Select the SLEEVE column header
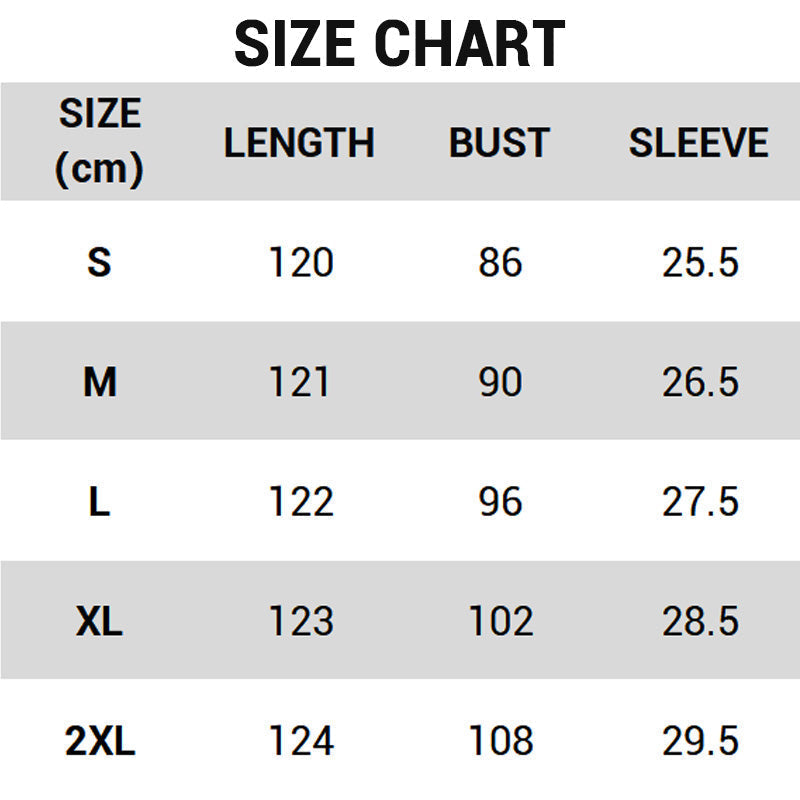 point(698,143)
